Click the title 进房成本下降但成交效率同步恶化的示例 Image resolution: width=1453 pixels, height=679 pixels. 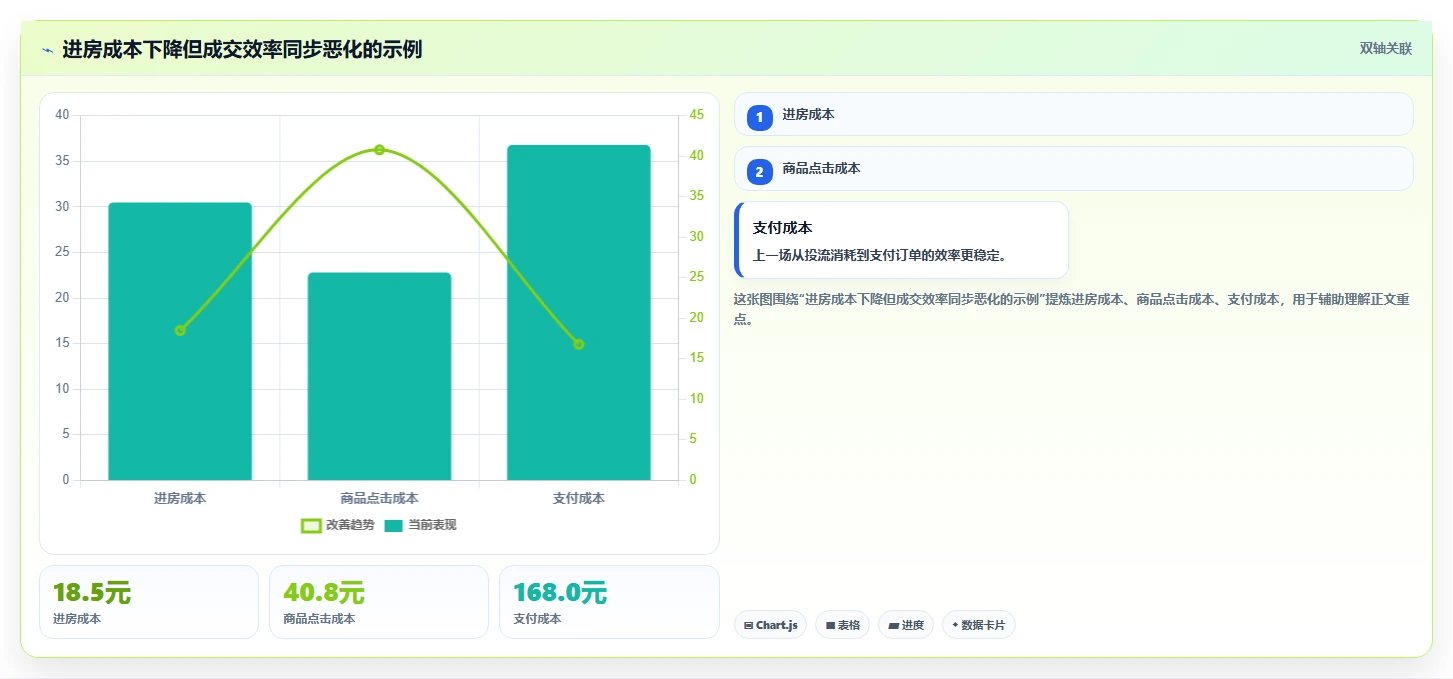pos(242,49)
